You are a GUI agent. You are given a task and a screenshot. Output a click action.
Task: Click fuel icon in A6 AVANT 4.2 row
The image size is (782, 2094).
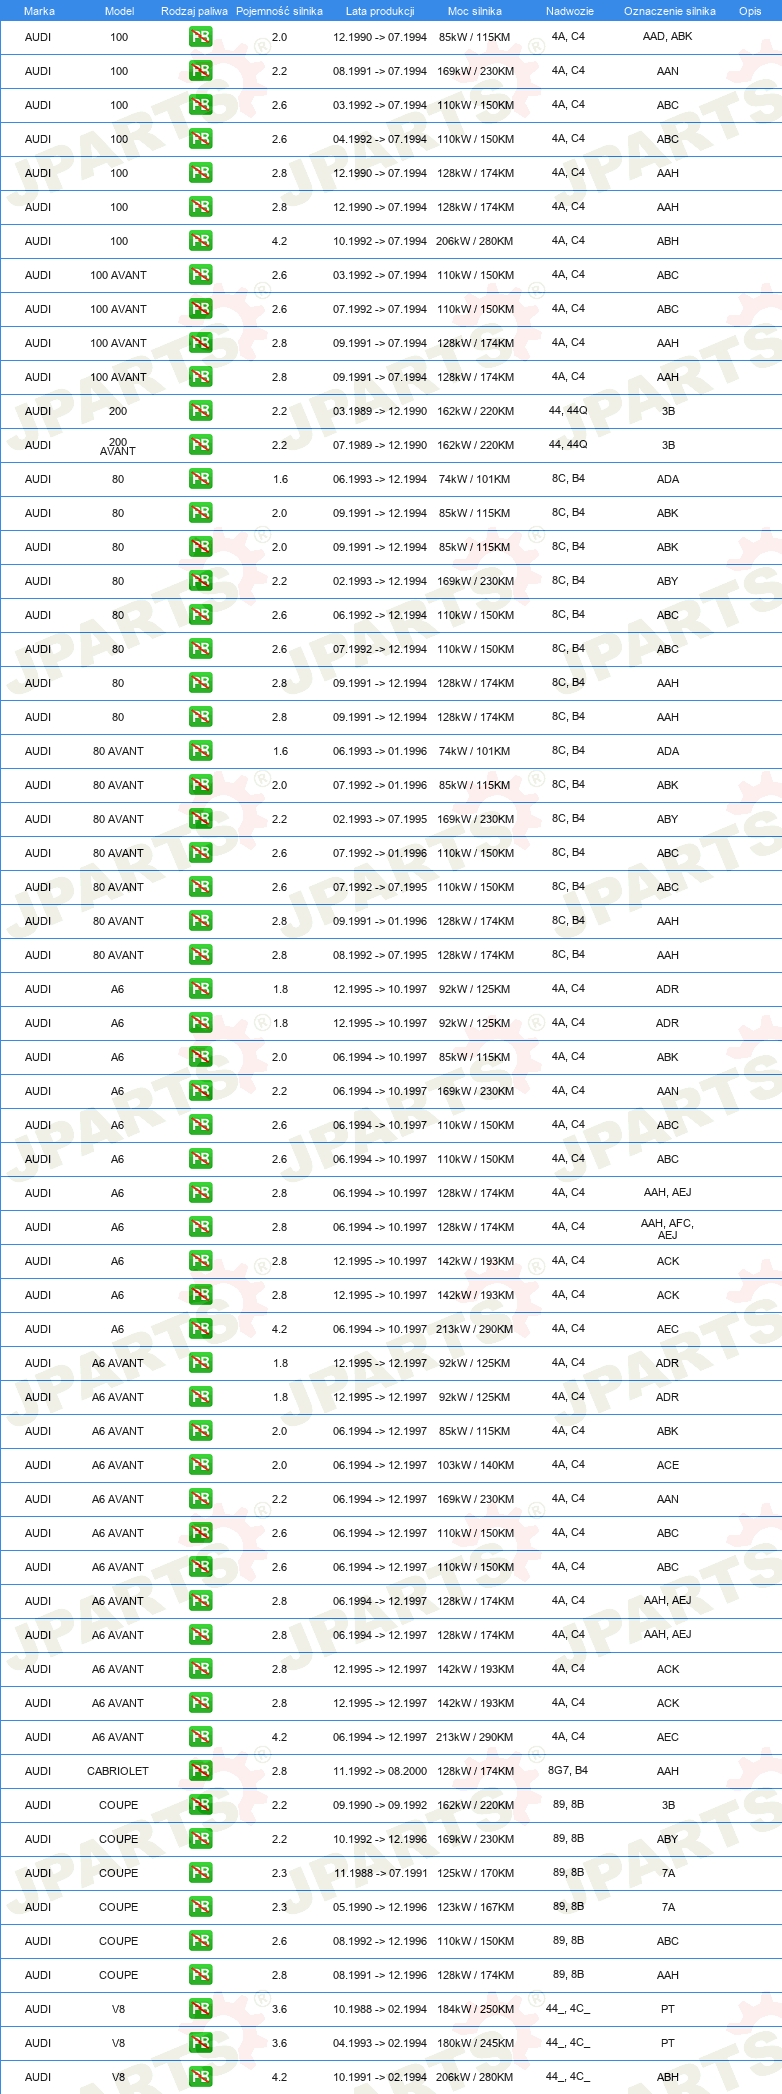200,1737
